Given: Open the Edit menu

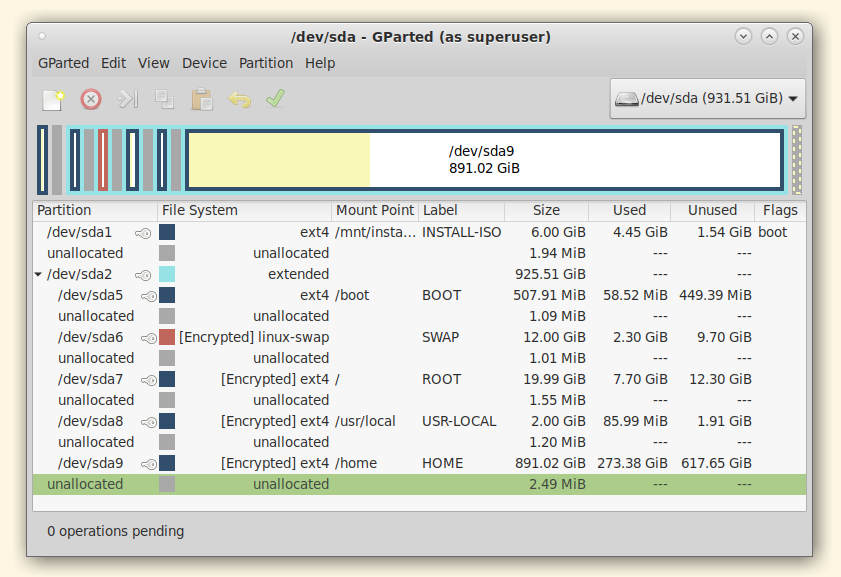Looking at the screenshot, I should click(114, 63).
